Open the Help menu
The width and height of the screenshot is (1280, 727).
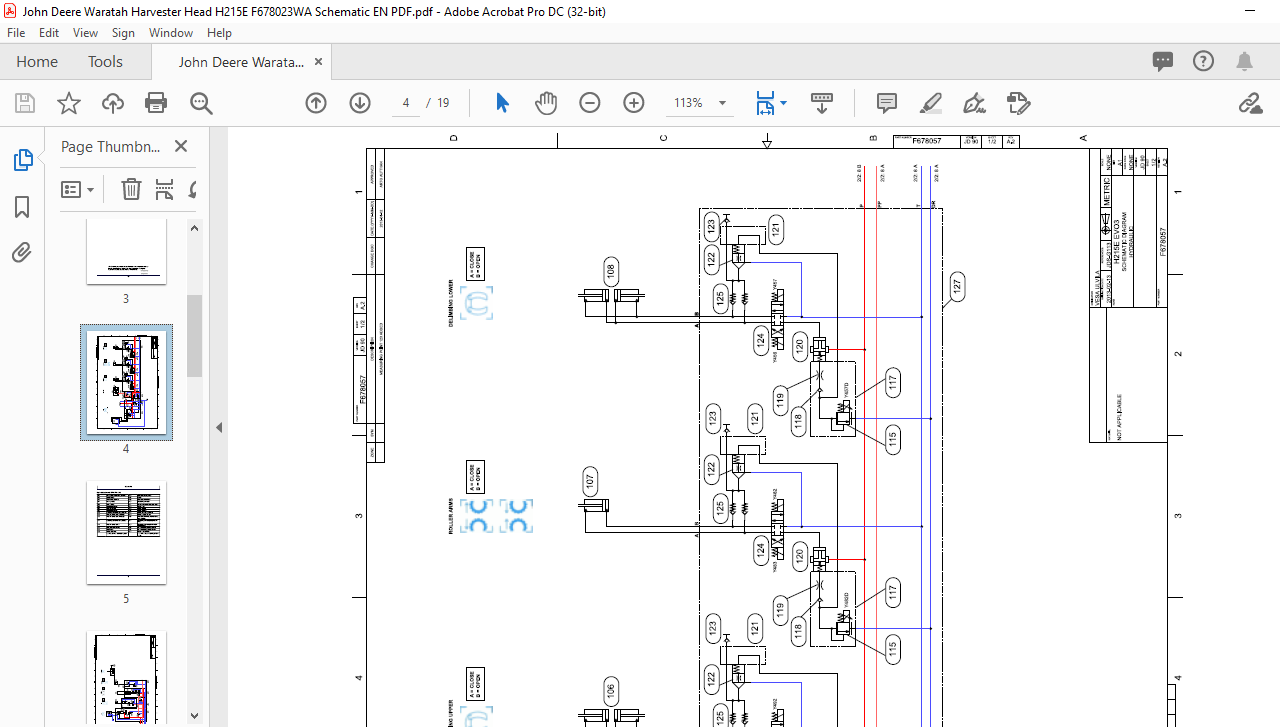[219, 33]
